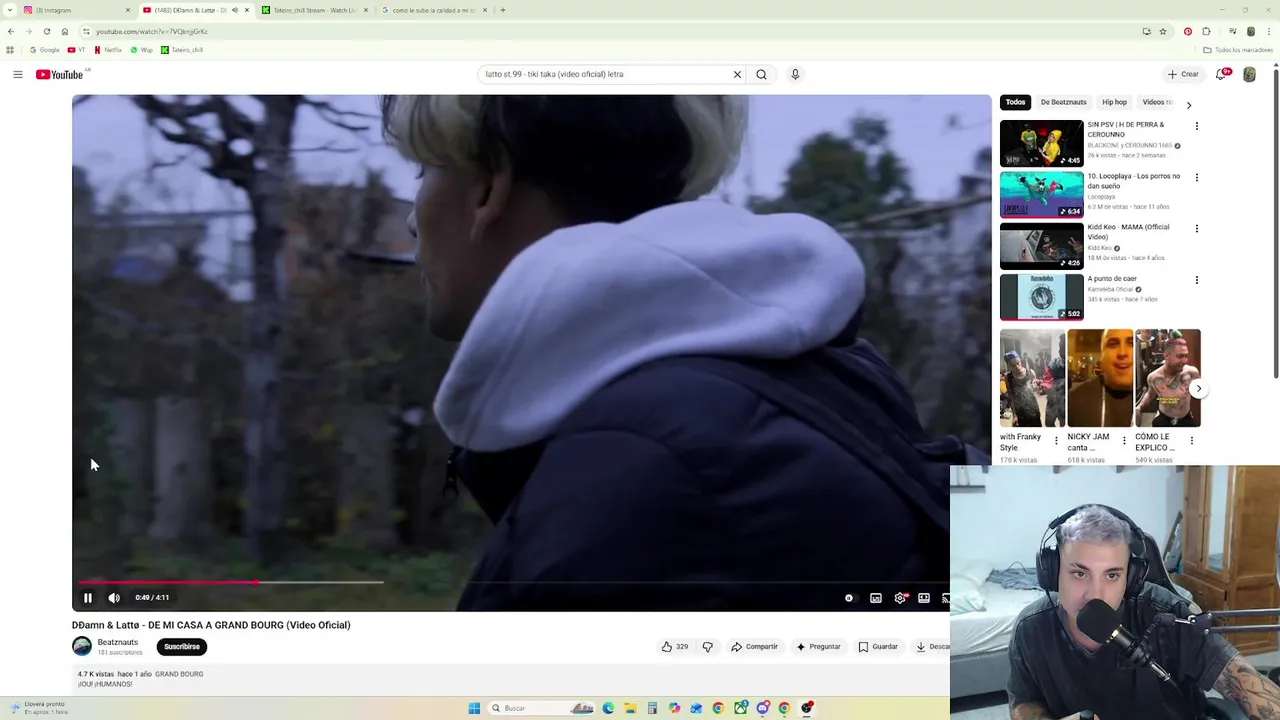Switch the player to theater mode
1280x720 pixels.
tap(924, 598)
